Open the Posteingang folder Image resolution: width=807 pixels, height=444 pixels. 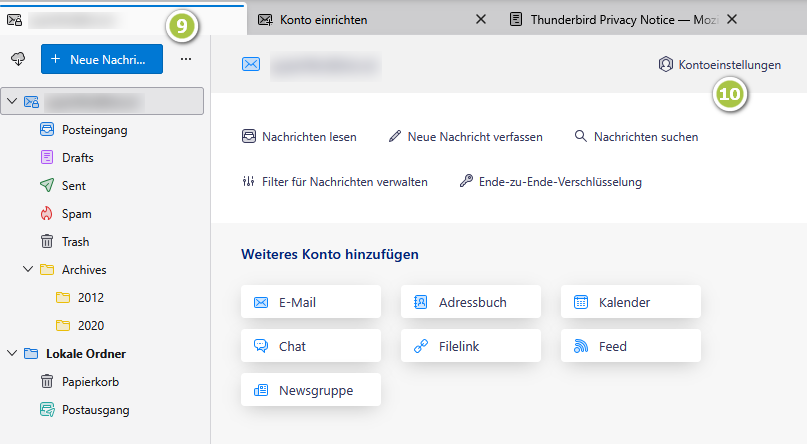click(x=95, y=130)
